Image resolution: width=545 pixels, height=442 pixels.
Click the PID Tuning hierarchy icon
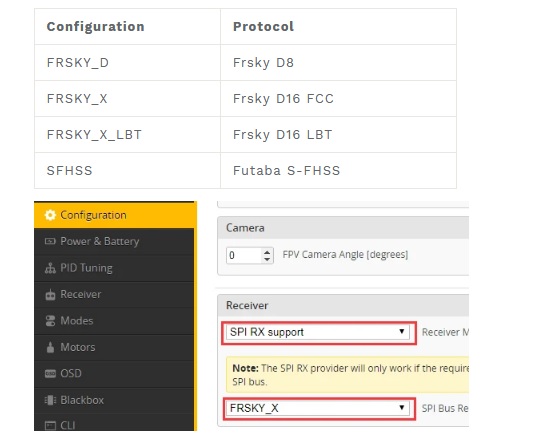[x=50, y=268]
